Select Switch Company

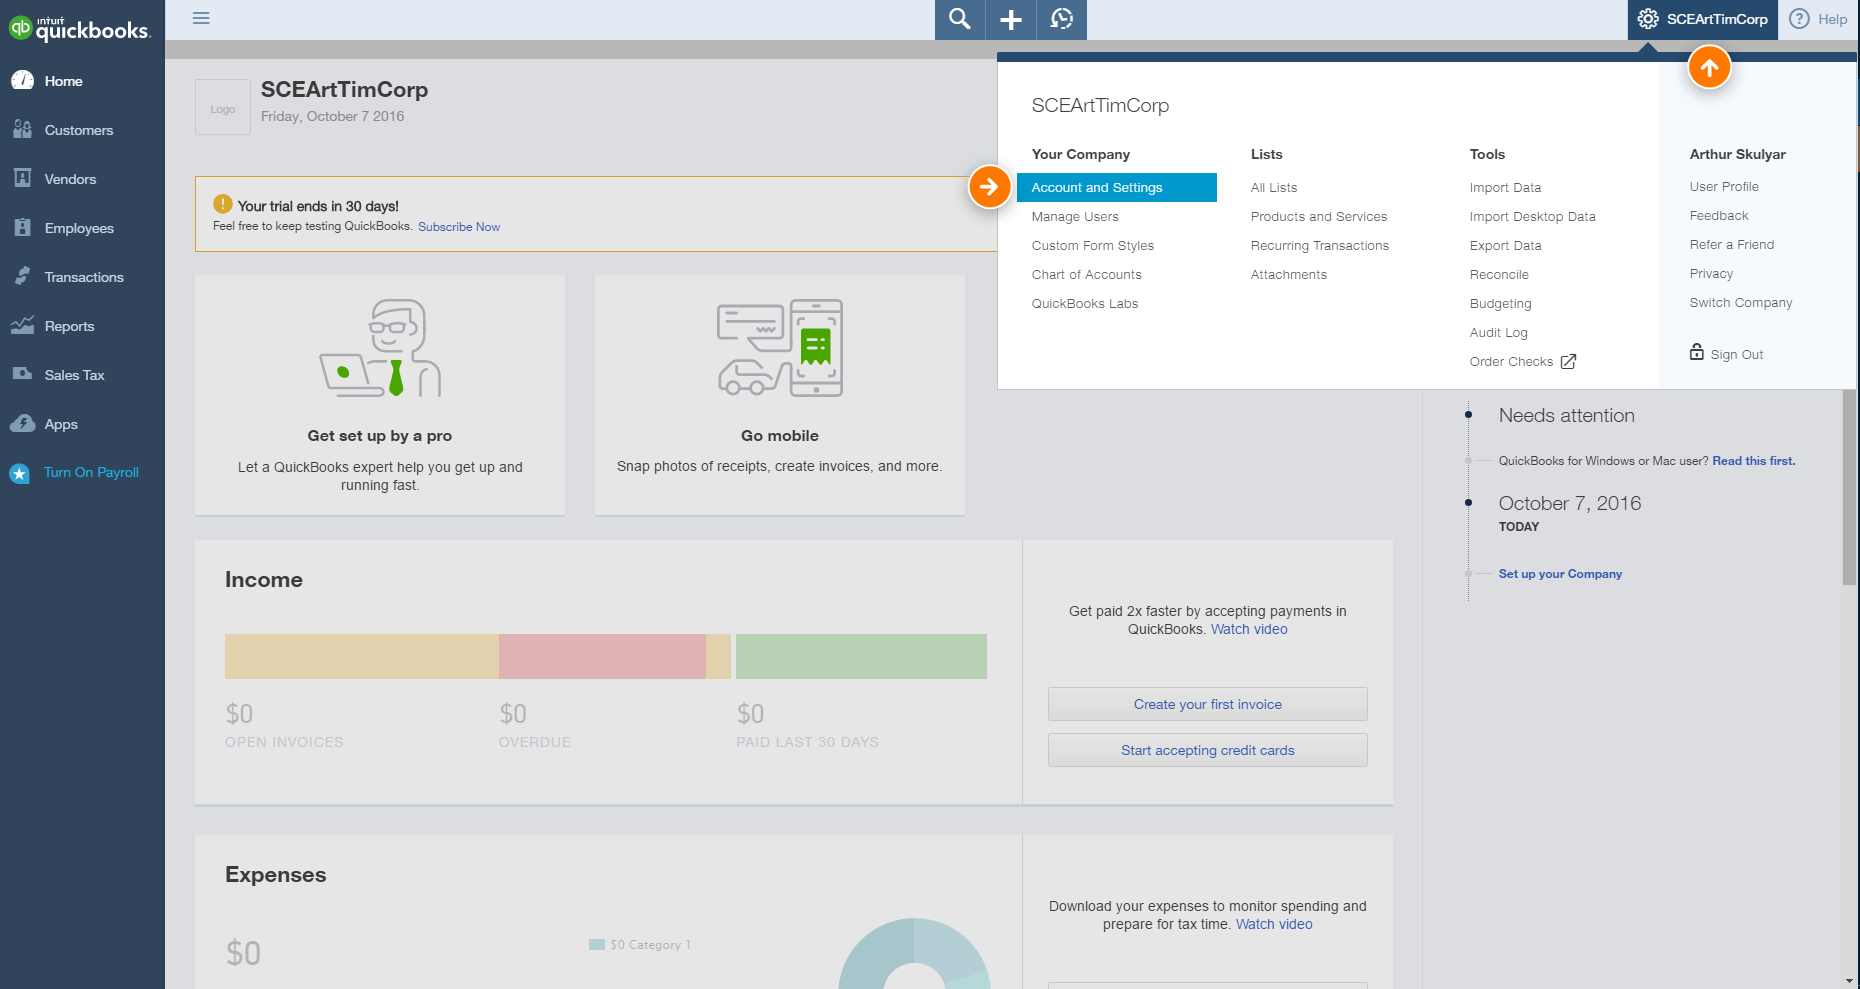pyautogui.click(x=1741, y=302)
